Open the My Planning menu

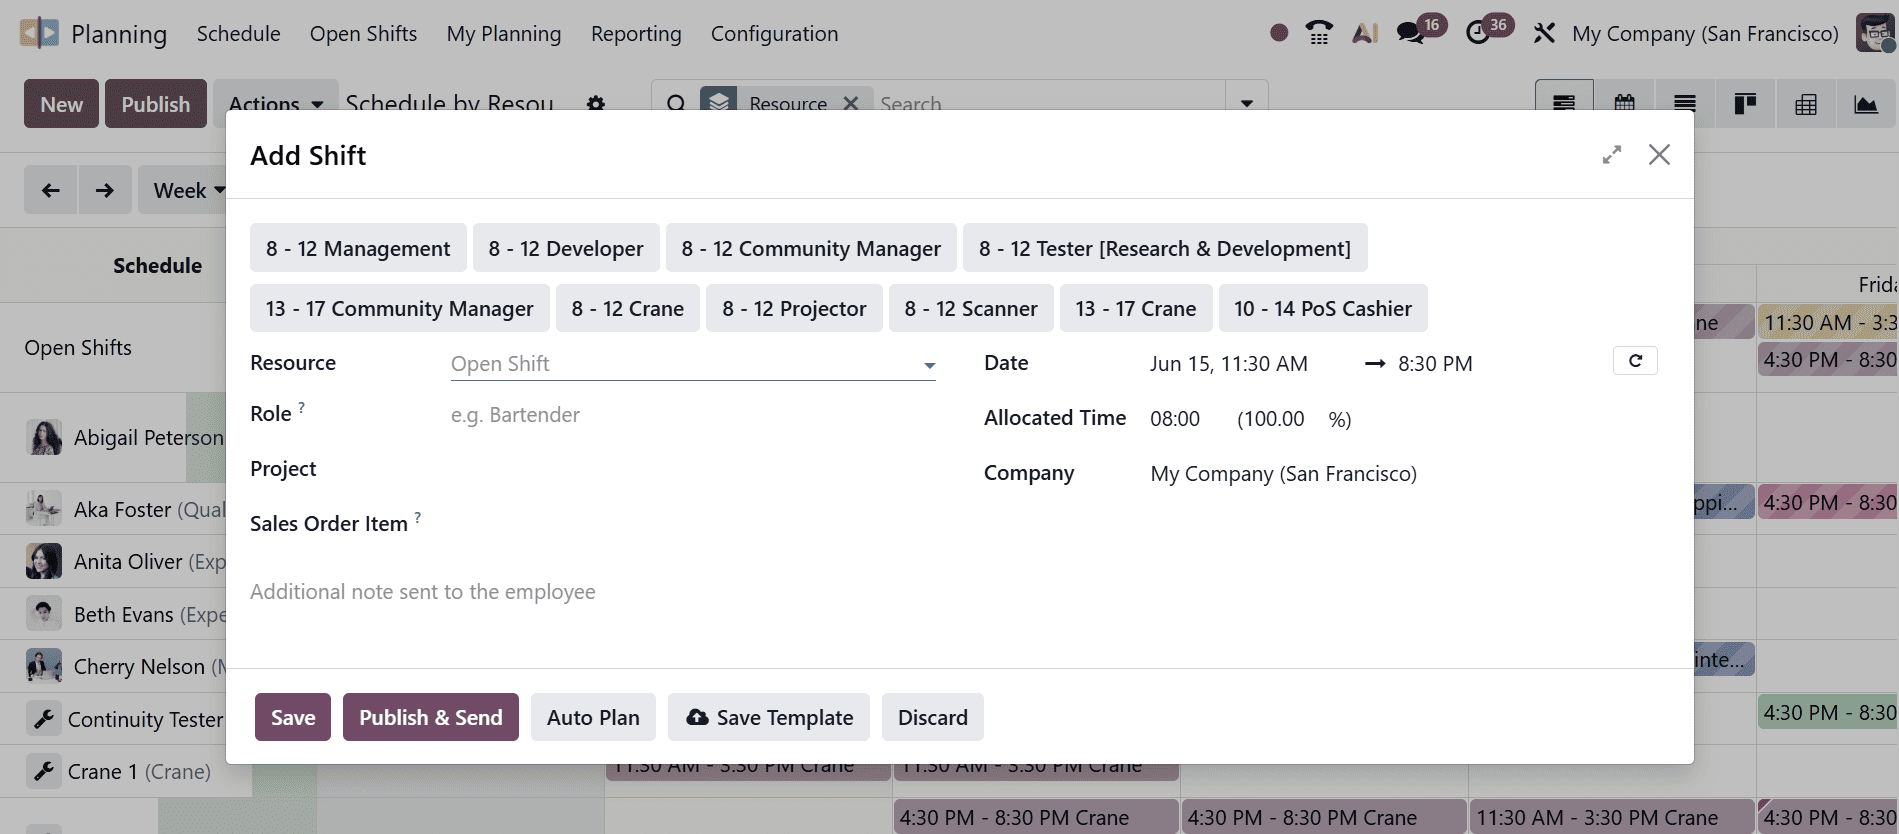pos(504,33)
